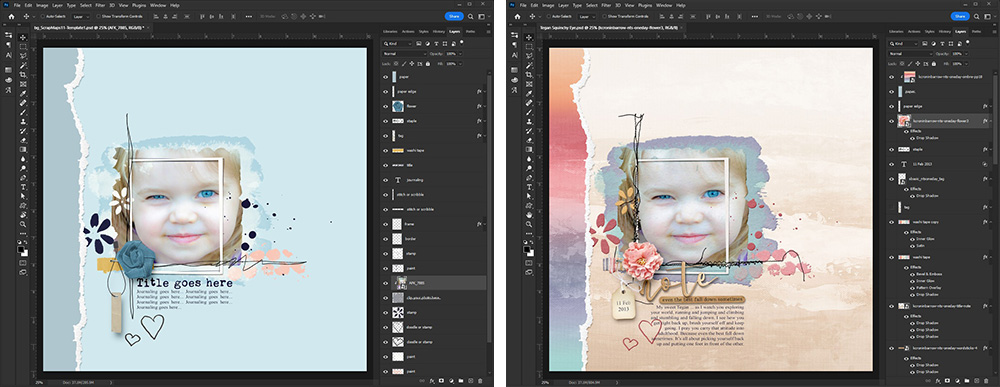Click lock all icon in left Layers panel
The height and width of the screenshot is (387, 1000).
(428, 64)
